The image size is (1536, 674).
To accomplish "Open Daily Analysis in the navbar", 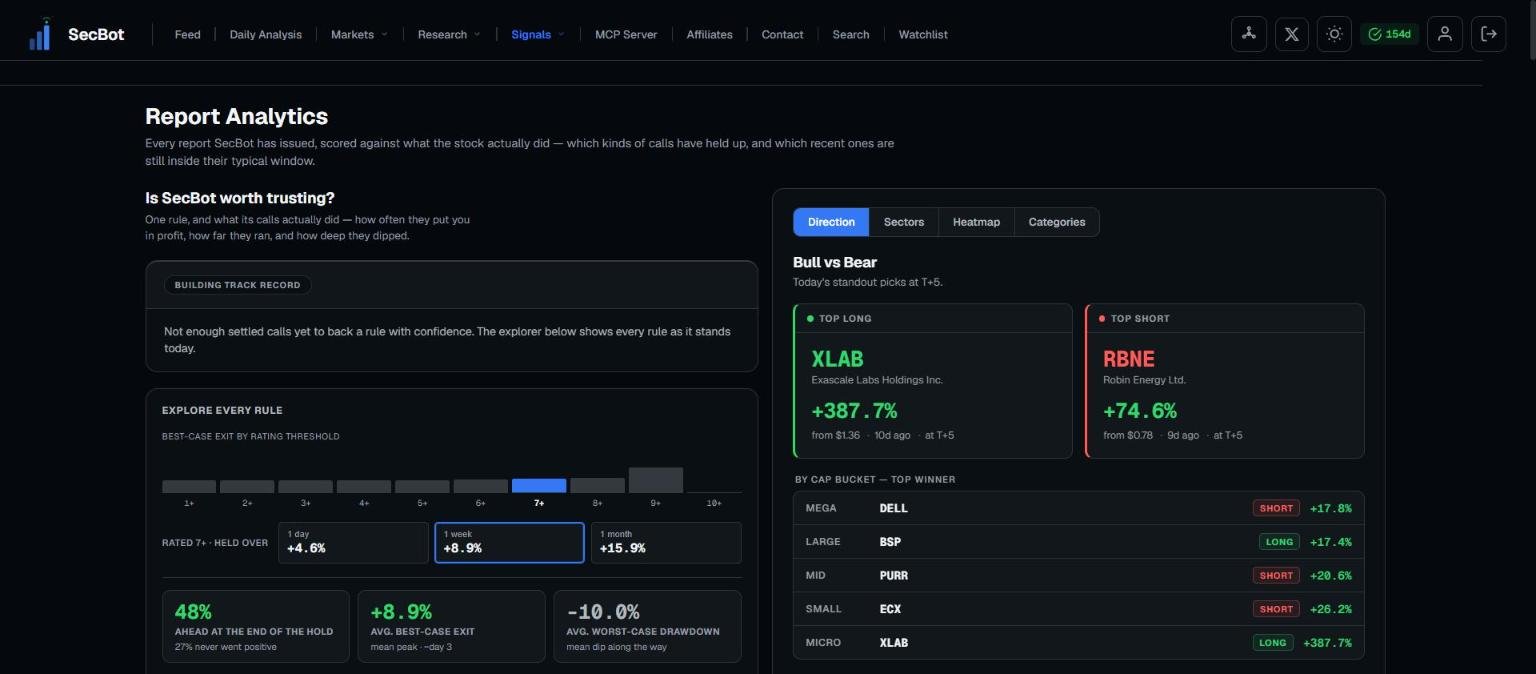I will tap(266, 34).
